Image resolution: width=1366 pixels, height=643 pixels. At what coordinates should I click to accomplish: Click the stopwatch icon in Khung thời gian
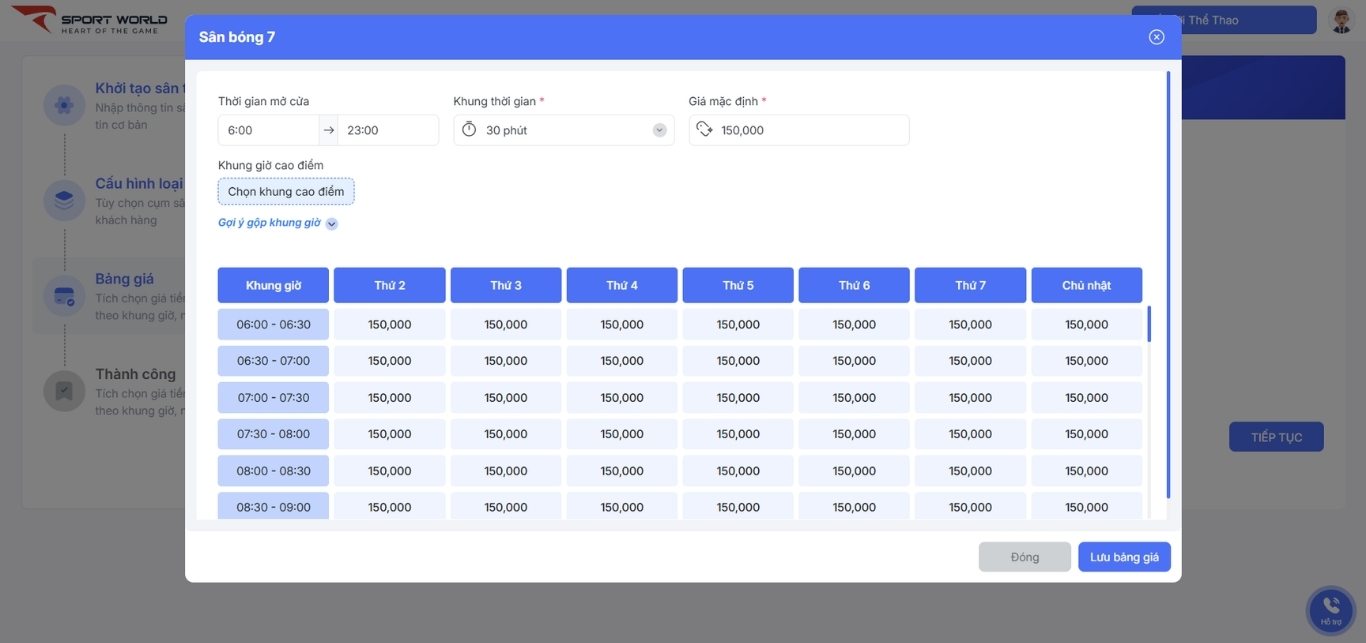pos(469,130)
